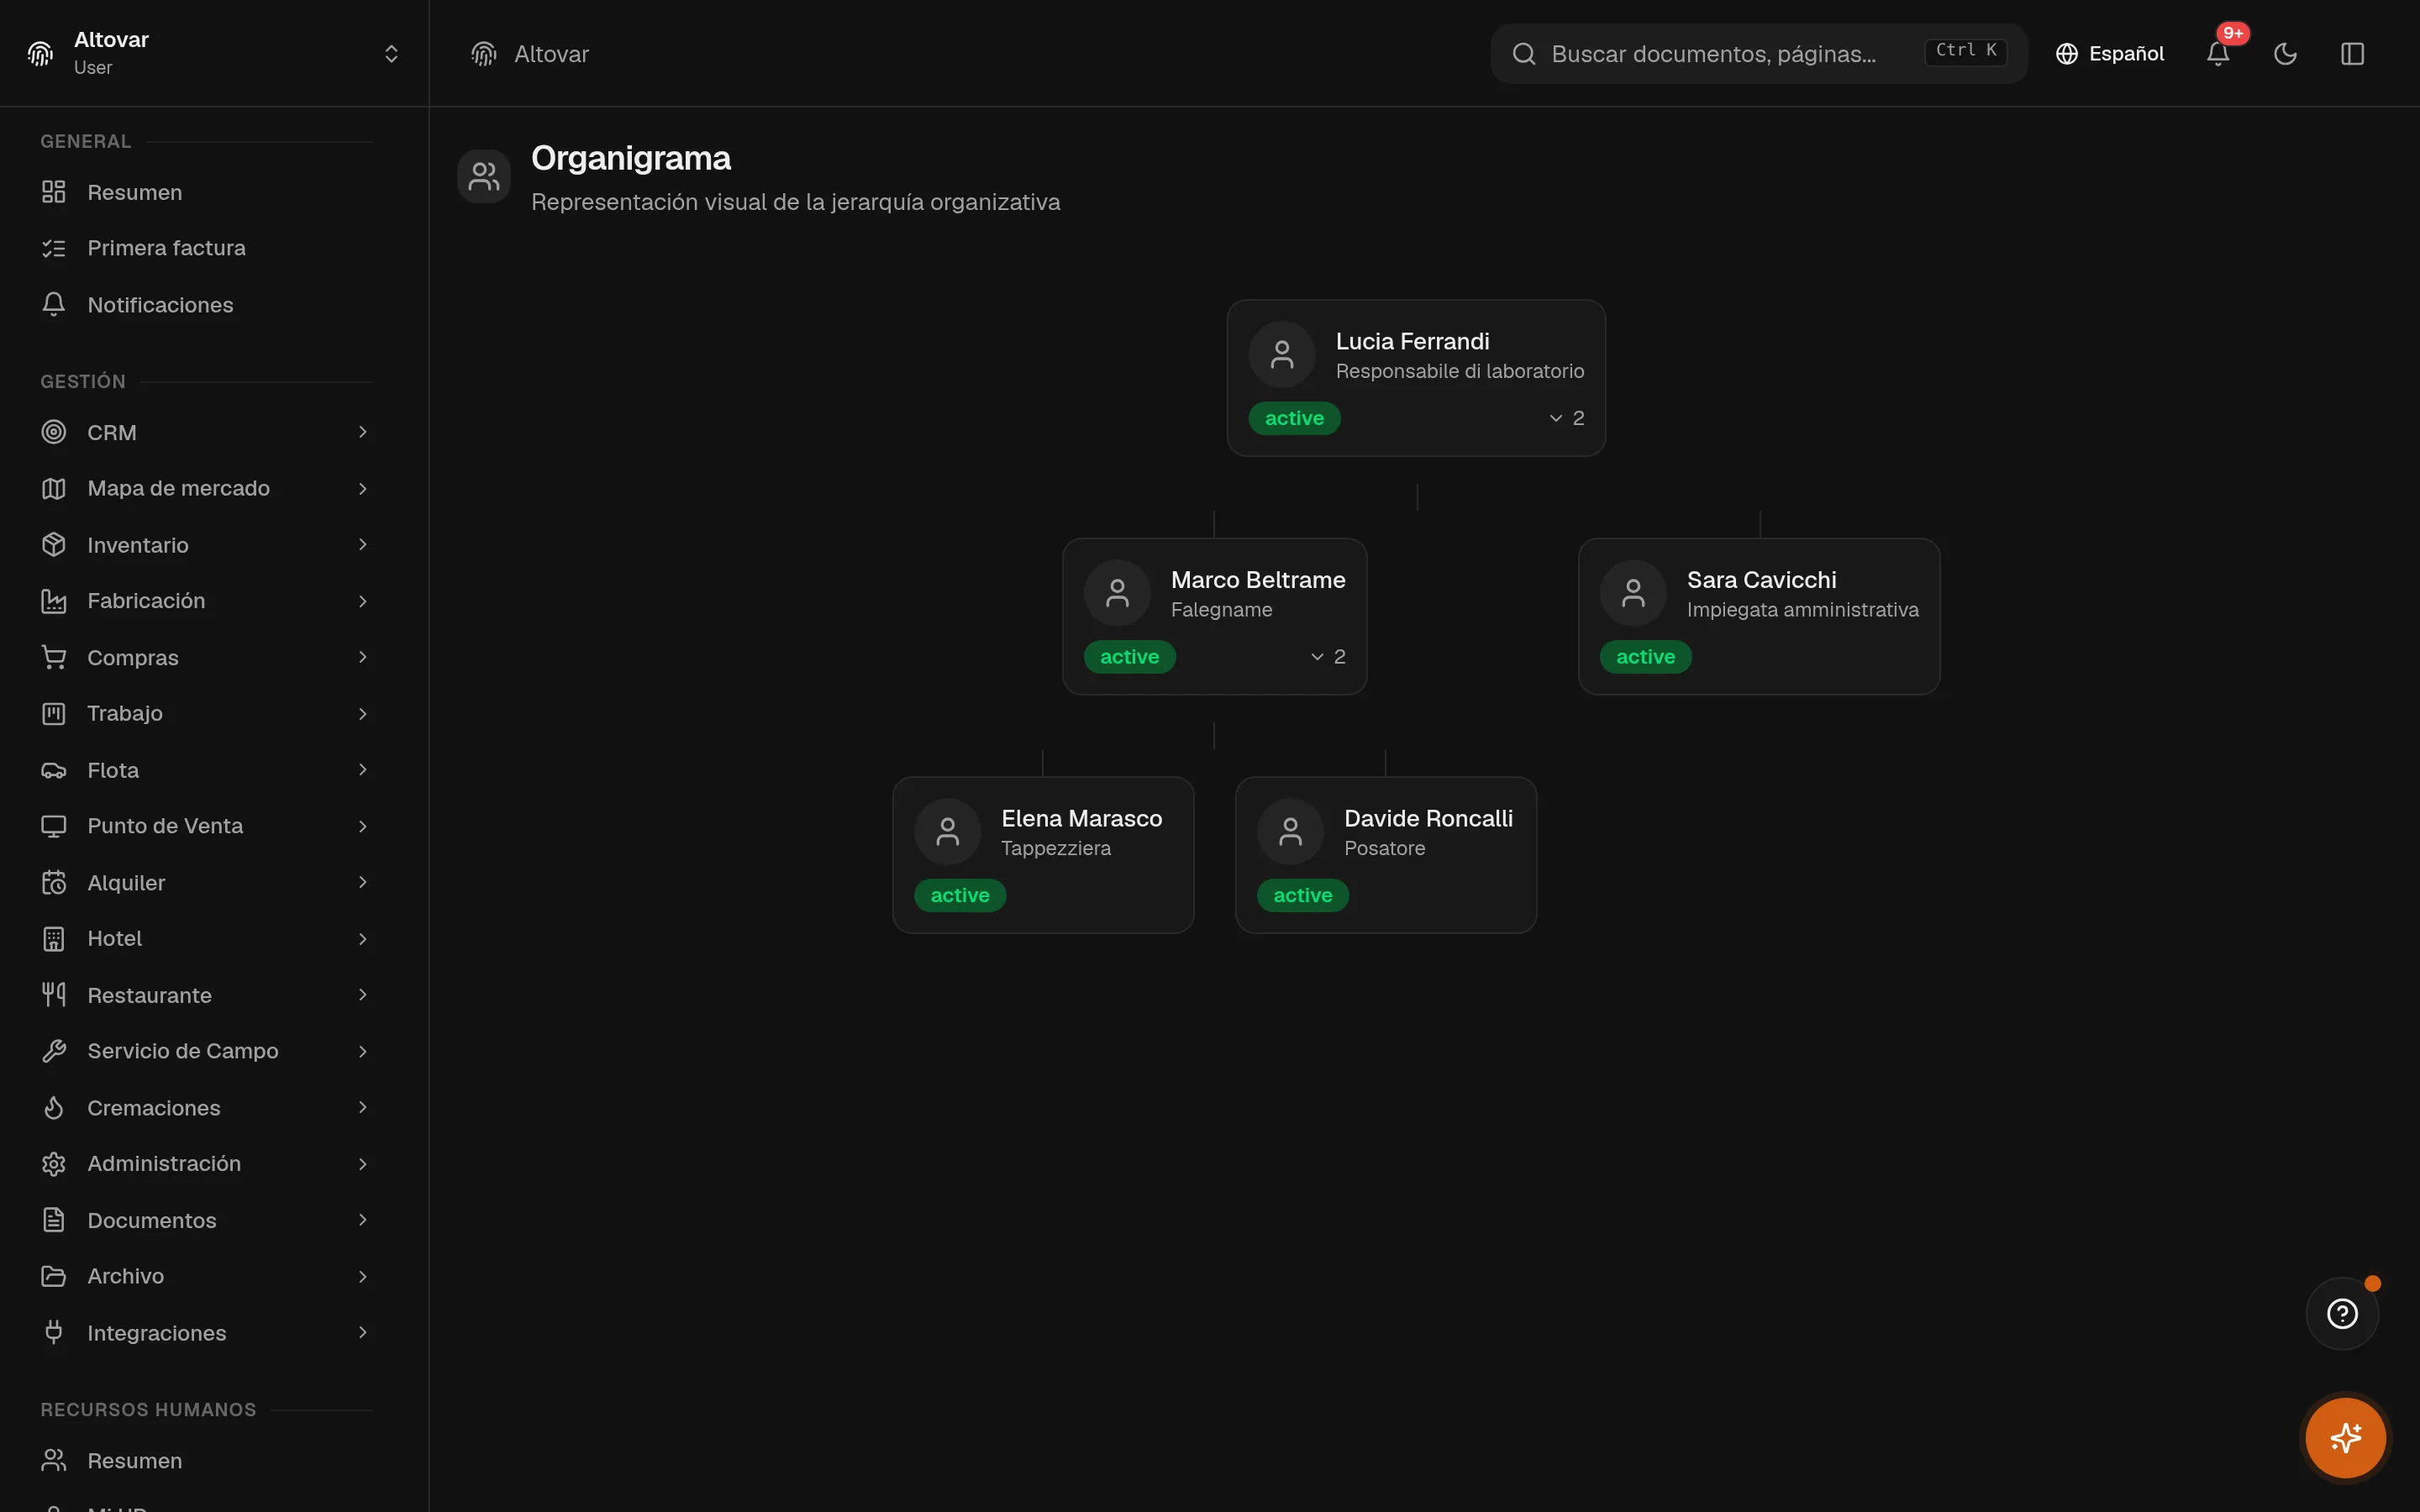Viewport: 2420px width, 1512px height.
Task: Click the search documents field
Action: point(1758,54)
